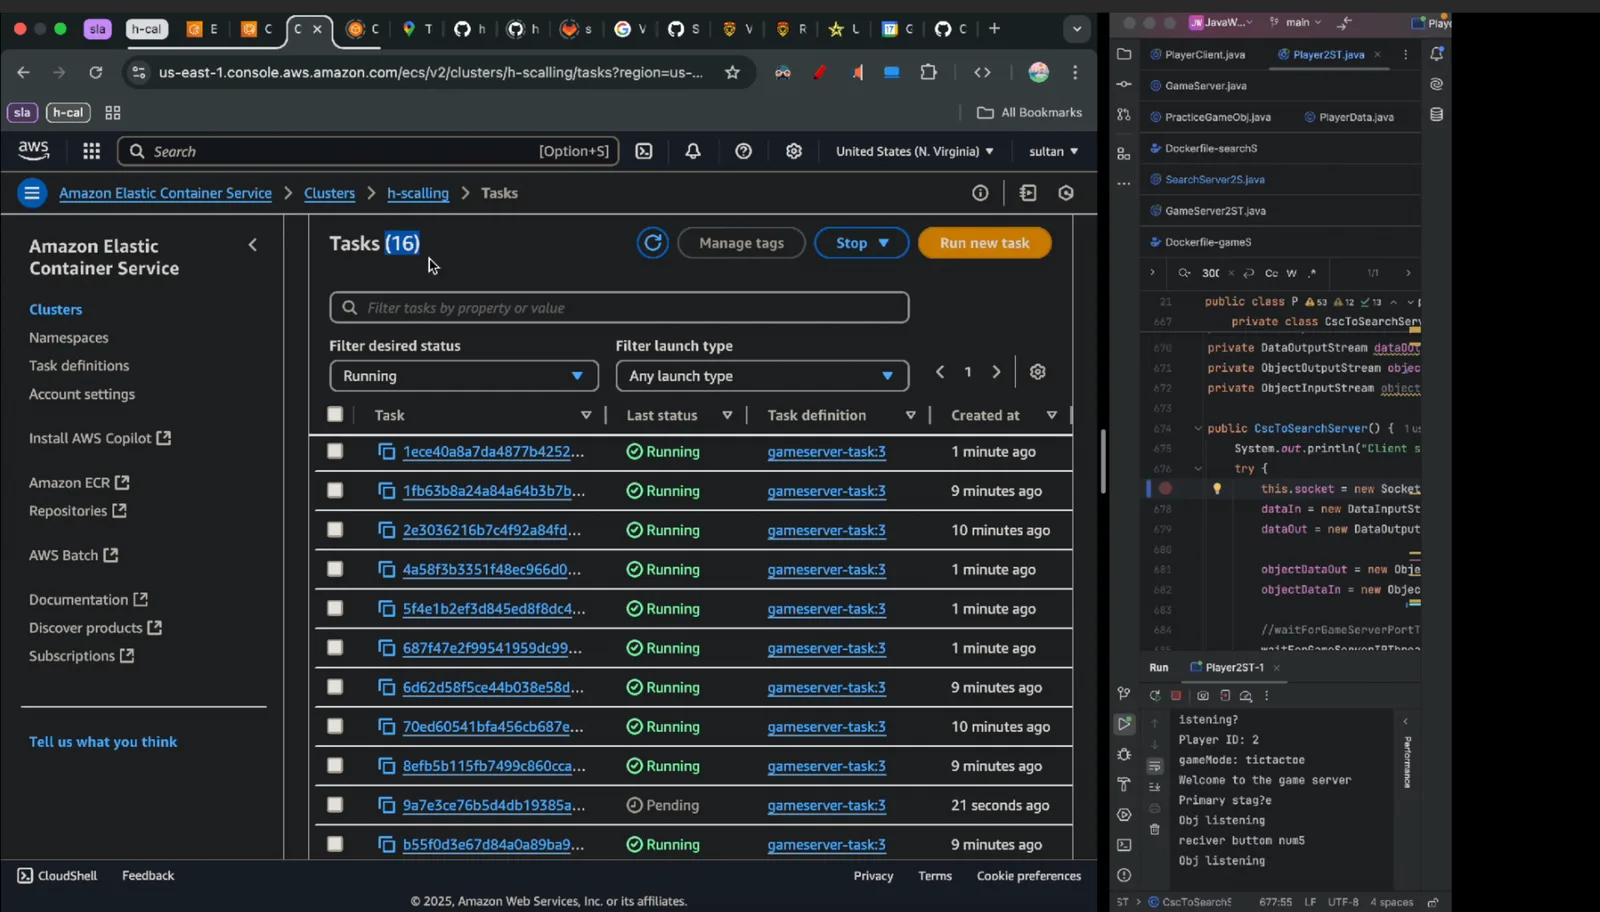Open IDE terminal tool window
This screenshot has height=912, width=1600.
[1124, 845]
